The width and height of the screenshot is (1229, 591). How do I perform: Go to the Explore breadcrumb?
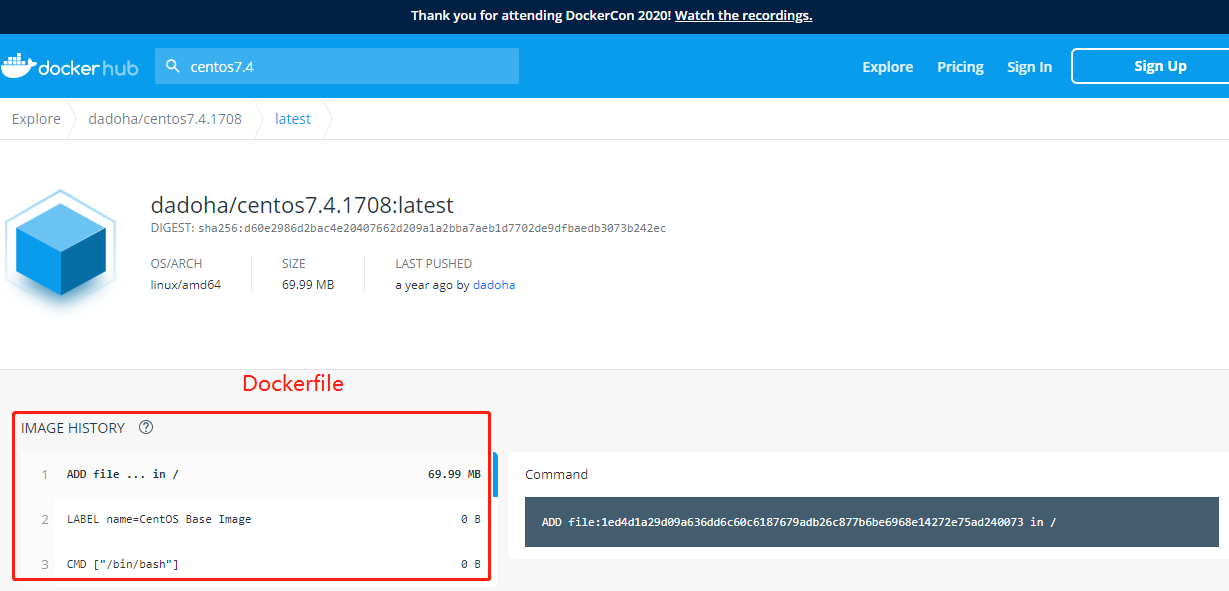pos(36,119)
